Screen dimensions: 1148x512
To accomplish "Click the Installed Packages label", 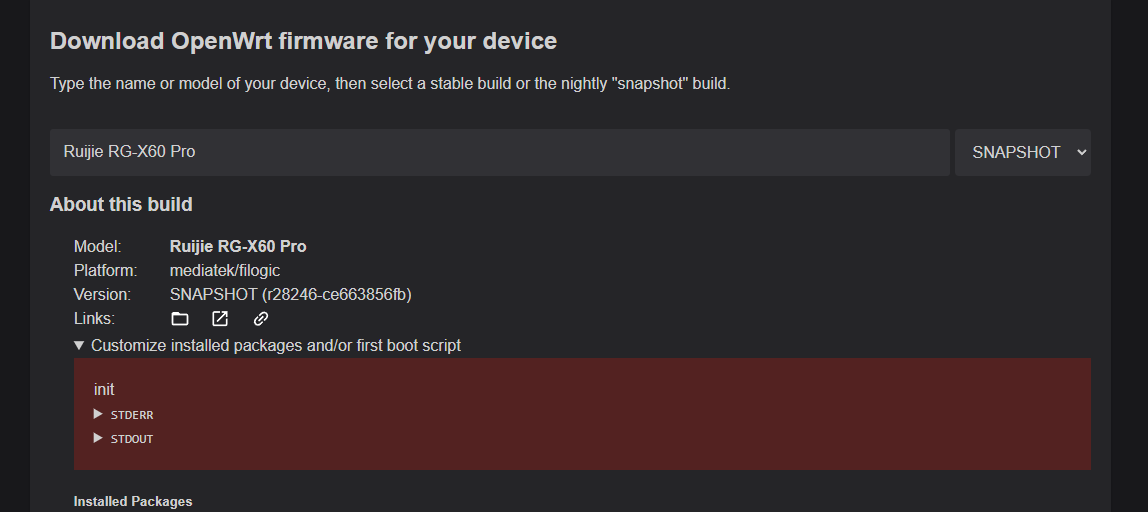I will click(133, 502).
